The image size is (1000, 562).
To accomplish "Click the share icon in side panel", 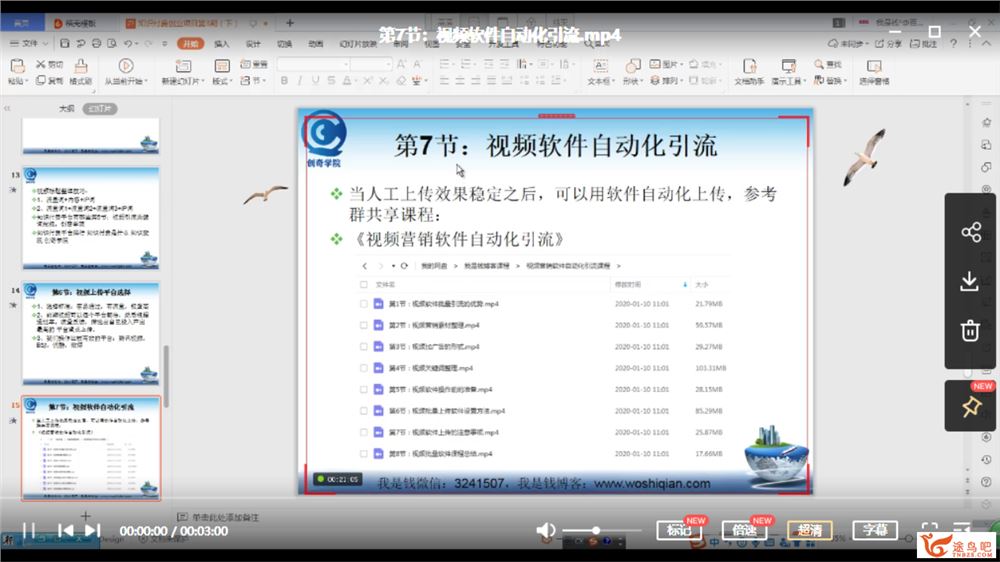I will click(971, 232).
